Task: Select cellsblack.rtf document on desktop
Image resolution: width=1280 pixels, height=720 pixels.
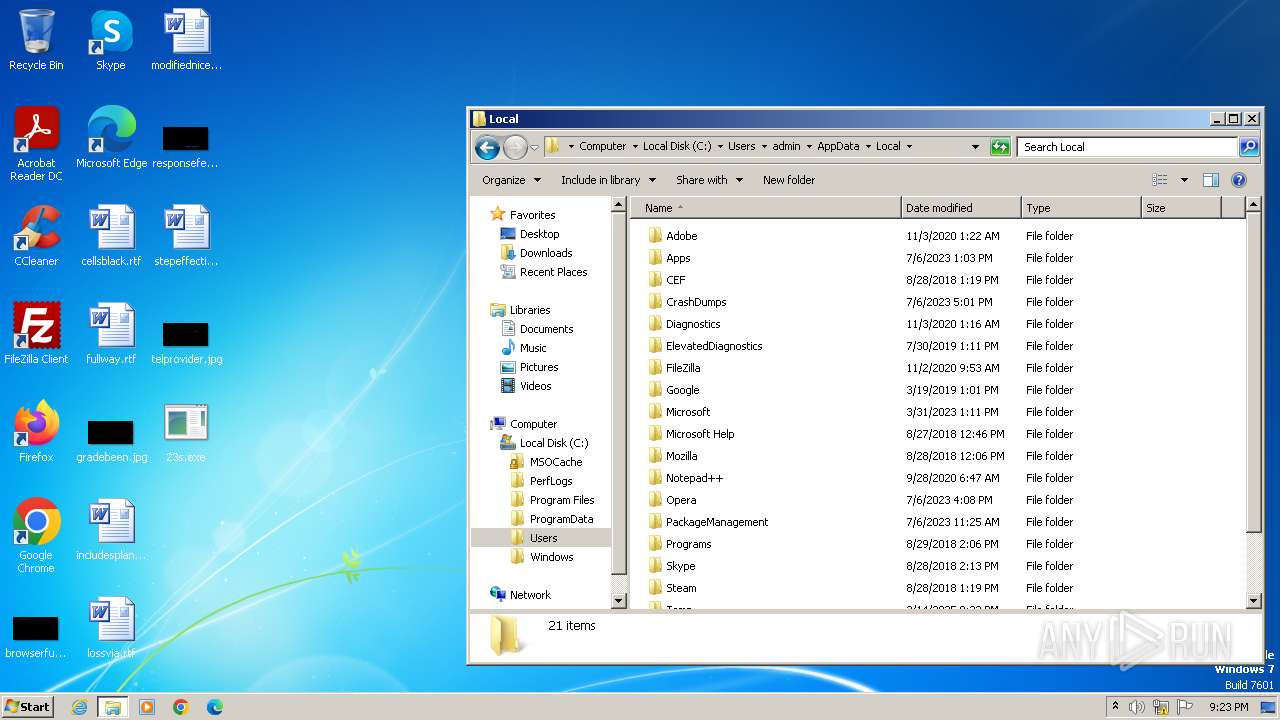Action: (110, 236)
